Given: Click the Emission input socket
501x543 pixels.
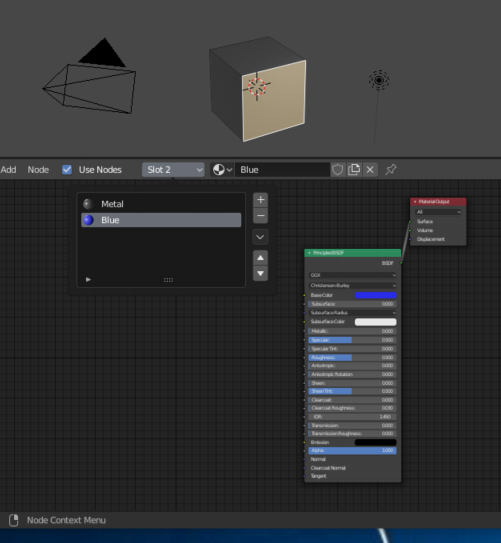Looking at the screenshot, I should tap(304, 443).
